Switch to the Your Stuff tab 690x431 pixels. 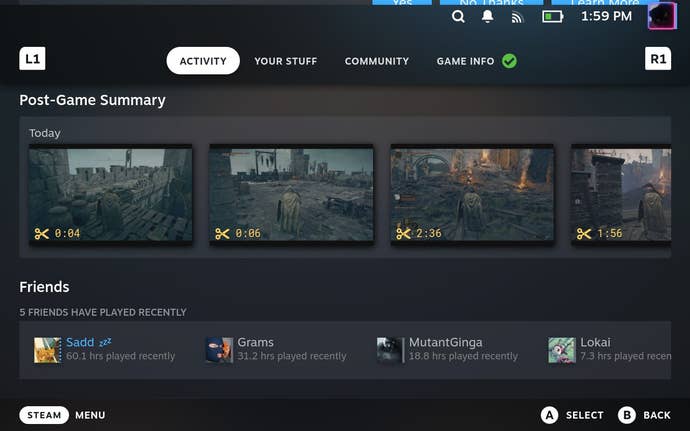[286, 61]
